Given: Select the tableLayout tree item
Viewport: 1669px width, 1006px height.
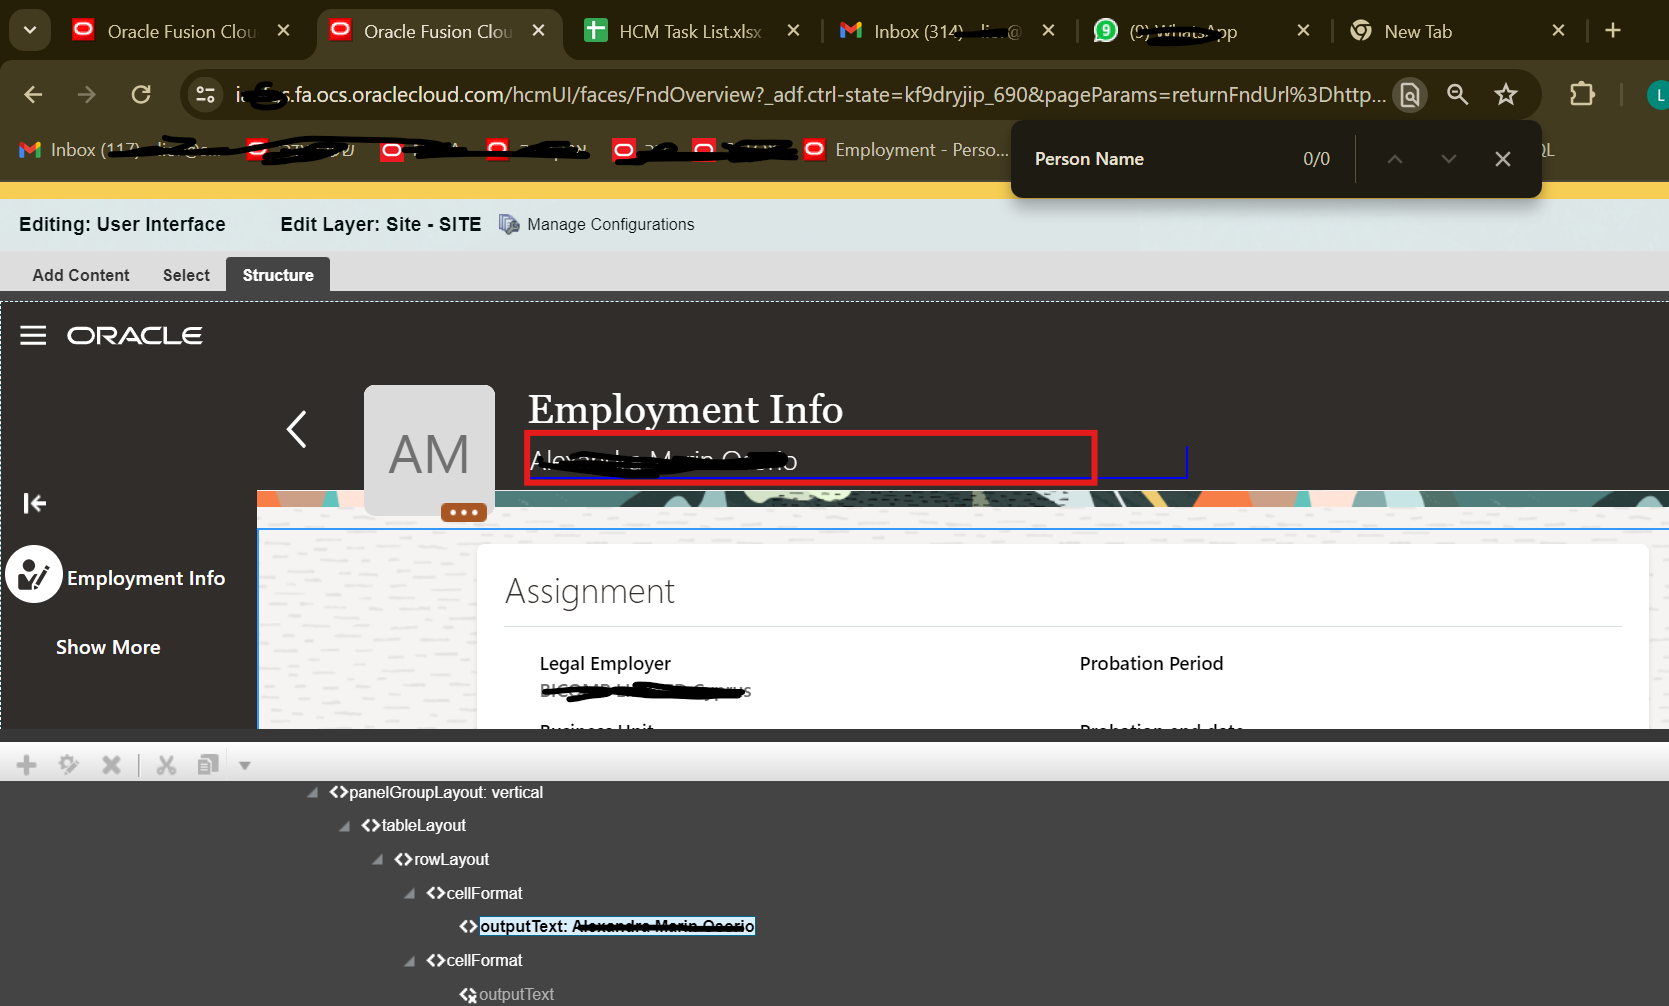Looking at the screenshot, I should (x=424, y=825).
